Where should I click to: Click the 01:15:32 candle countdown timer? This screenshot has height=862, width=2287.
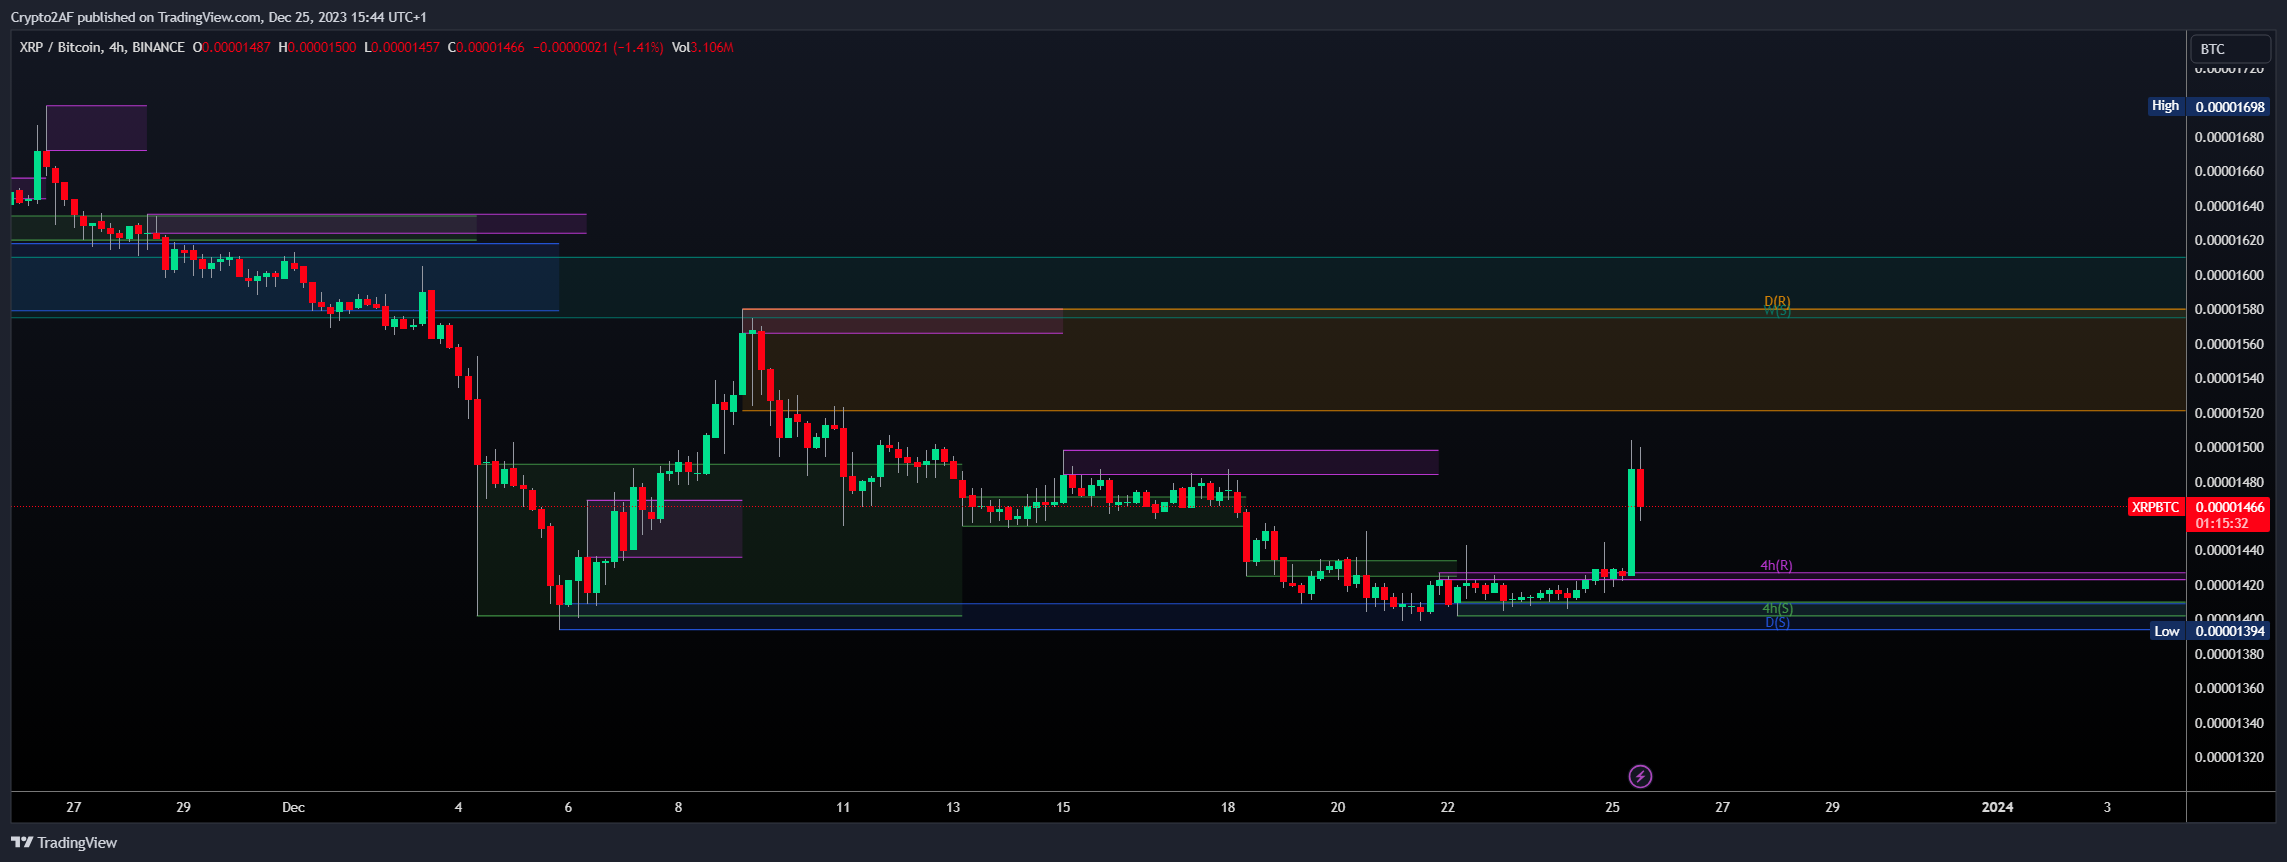coord(2222,523)
